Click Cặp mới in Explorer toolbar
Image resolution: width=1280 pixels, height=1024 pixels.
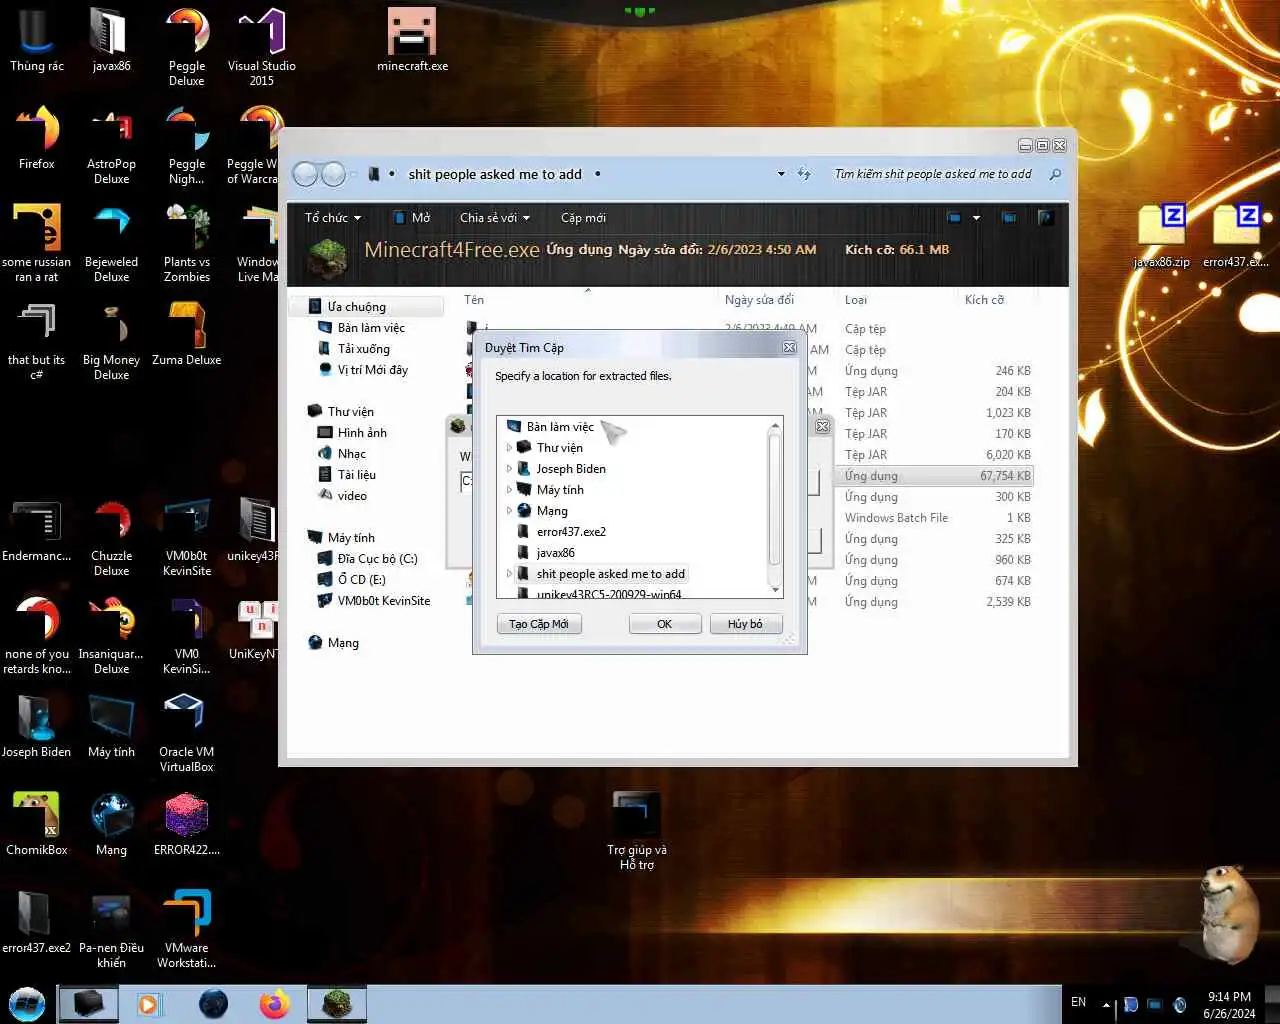tap(583, 218)
